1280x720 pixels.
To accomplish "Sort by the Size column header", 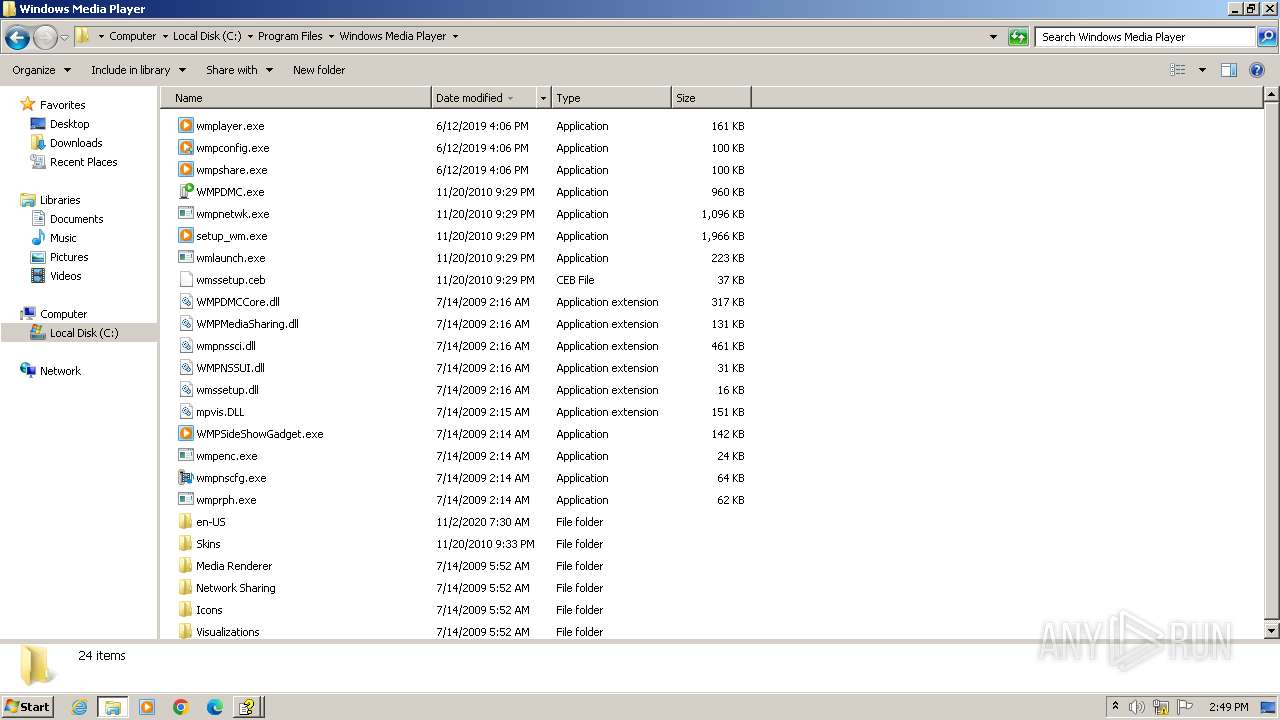I will [711, 98].
